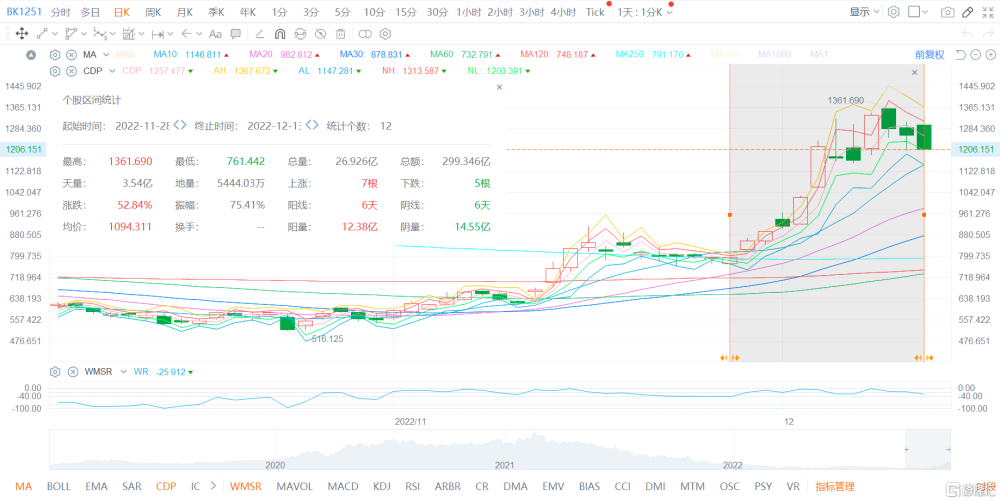Viewport: 1000px width, 501px height.
Task: Delete drawings with the trash icon
Action: pos(341,34)
